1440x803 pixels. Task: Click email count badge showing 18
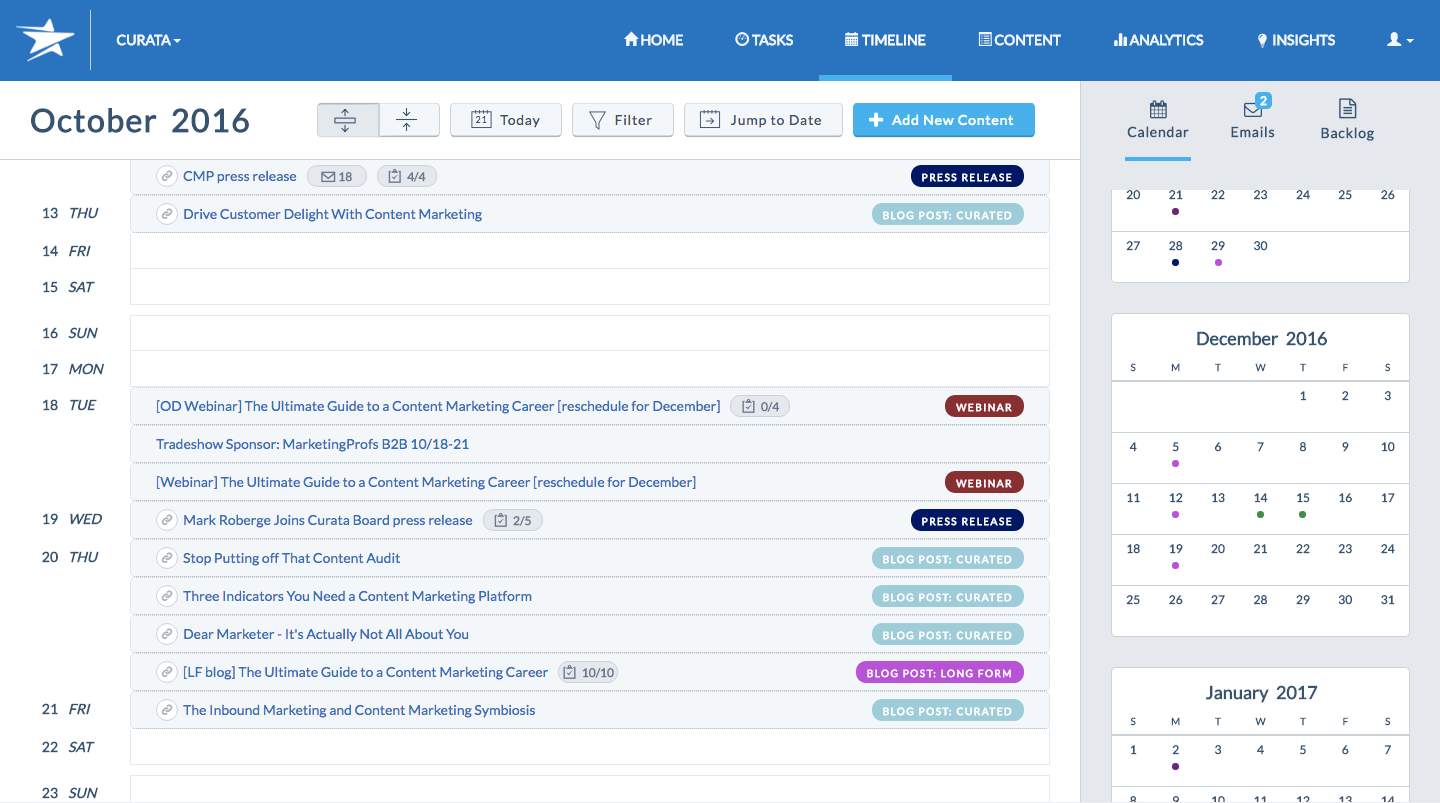336,177
